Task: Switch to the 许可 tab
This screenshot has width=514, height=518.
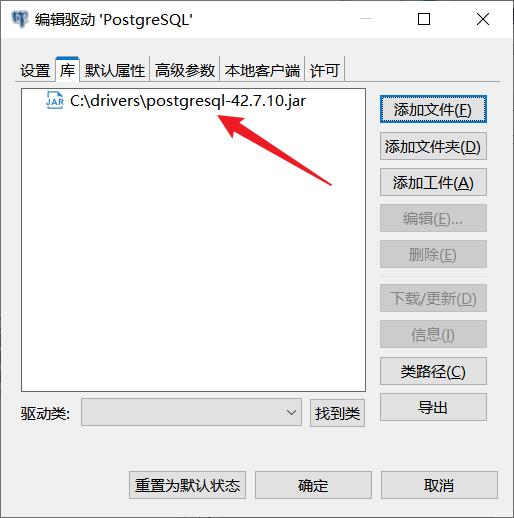Action: [x=325, y=70]
